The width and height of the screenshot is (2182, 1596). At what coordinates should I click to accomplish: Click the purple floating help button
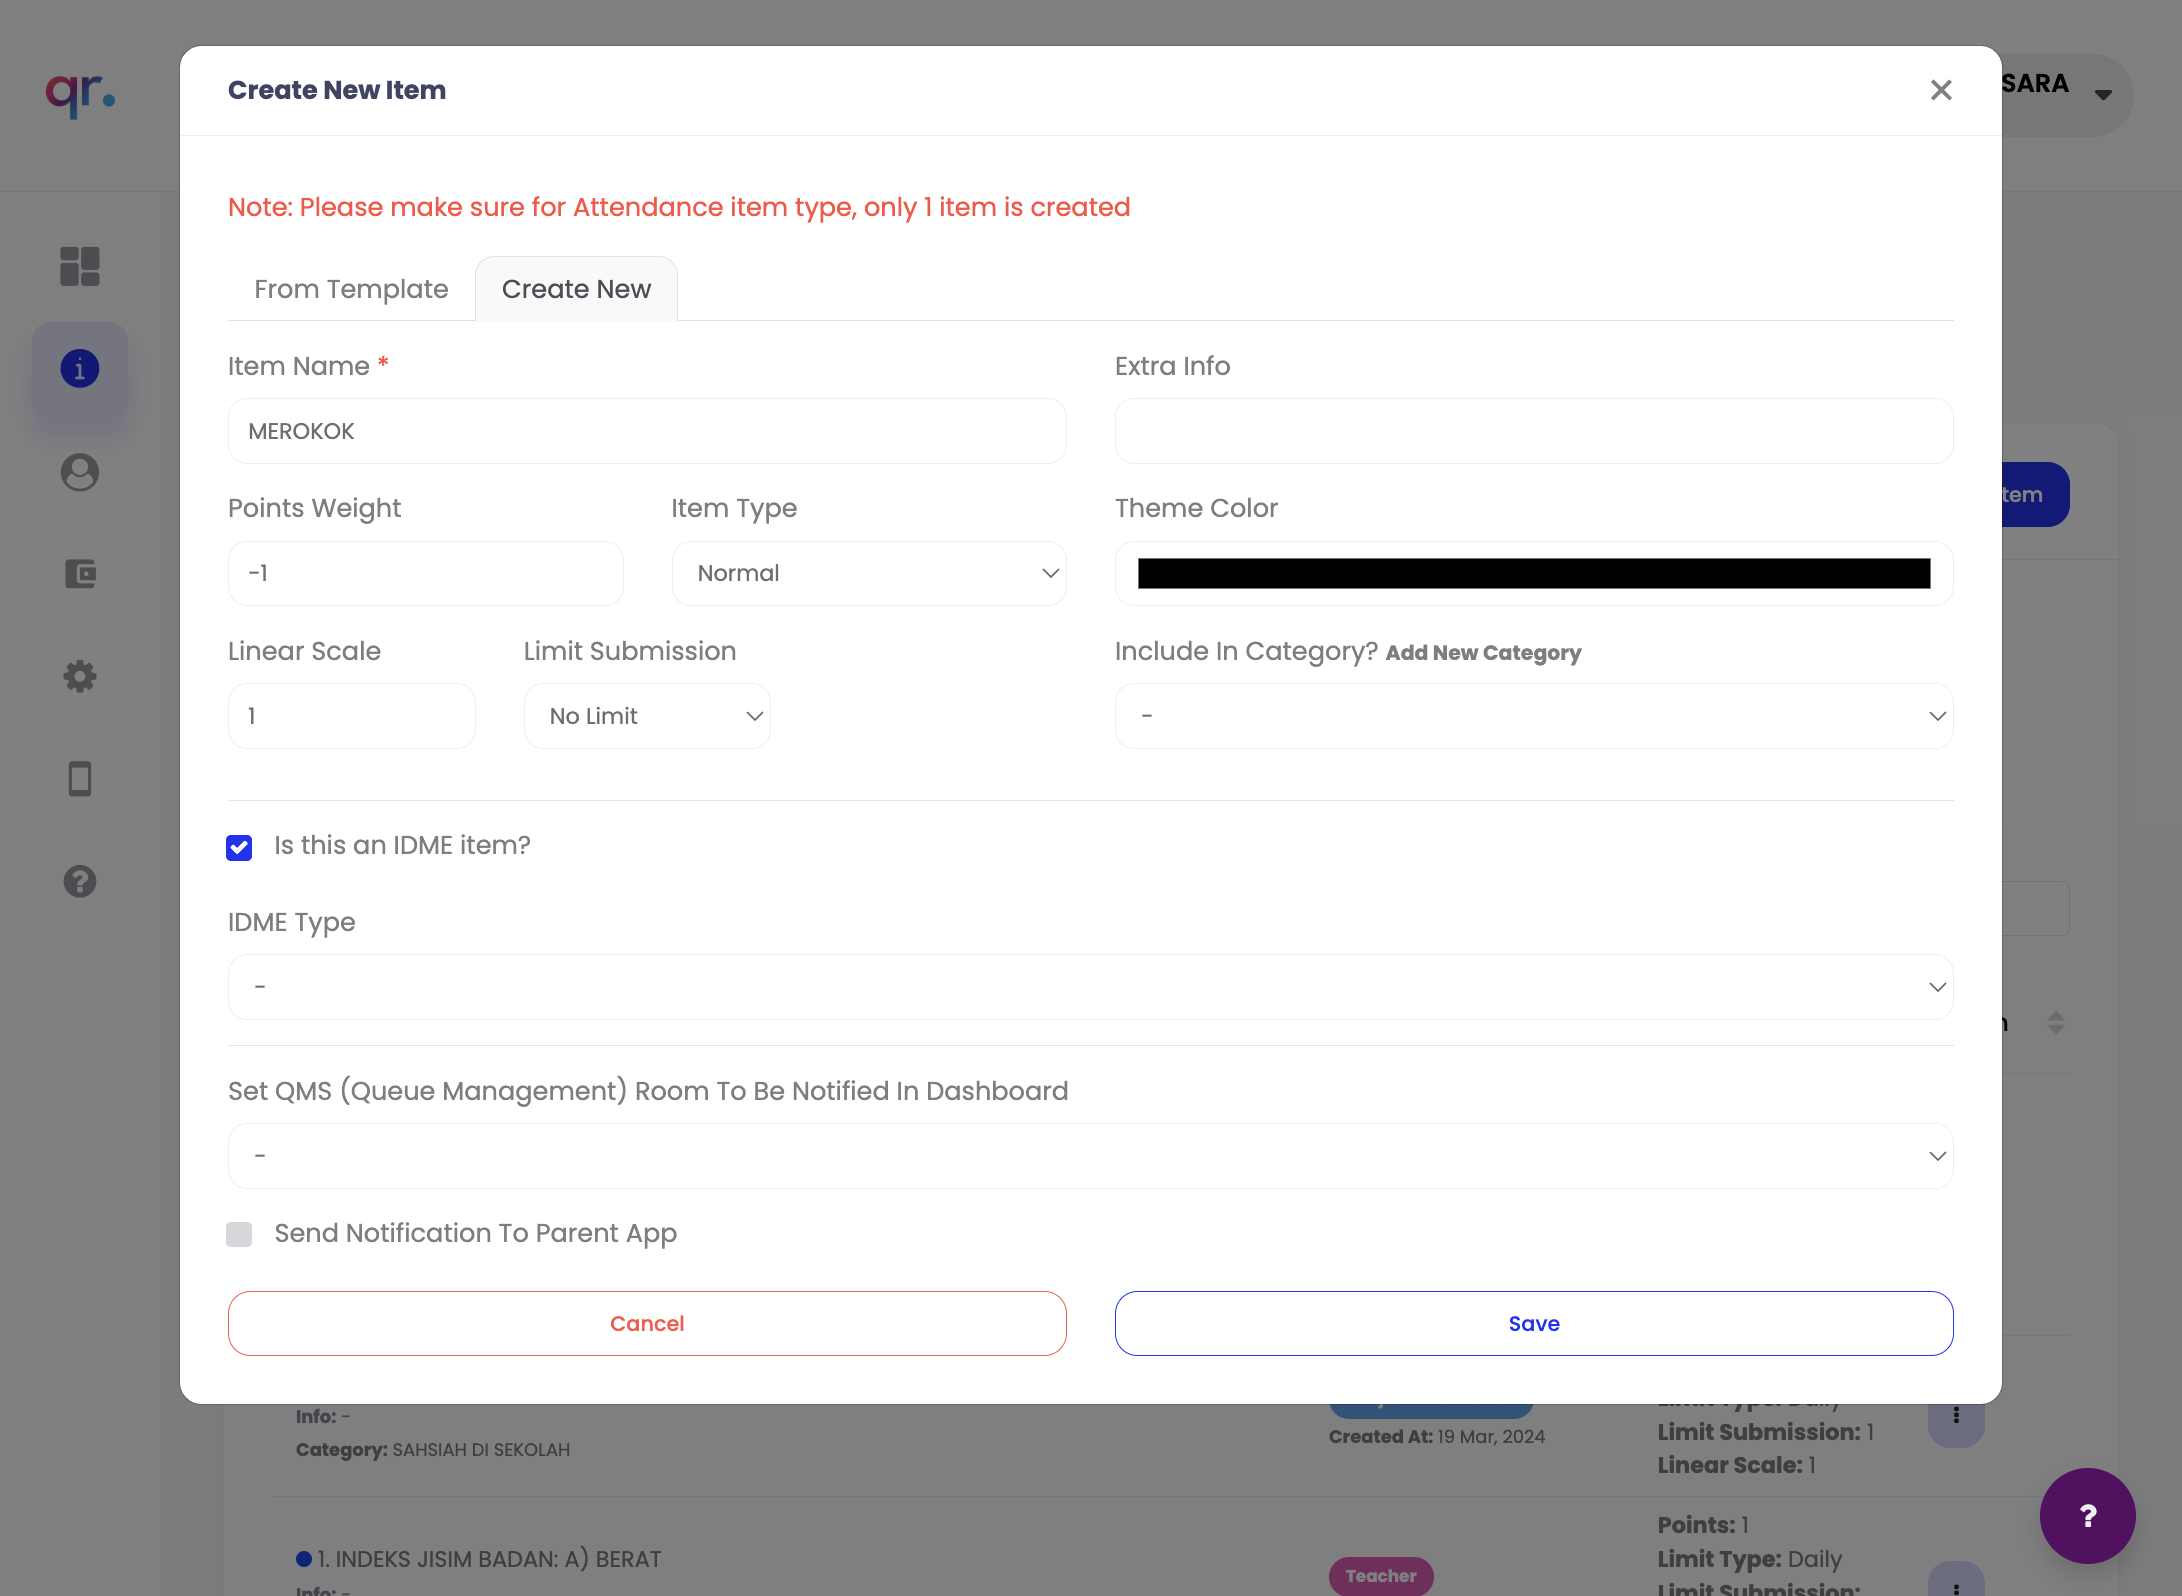click(2088, 1516)
